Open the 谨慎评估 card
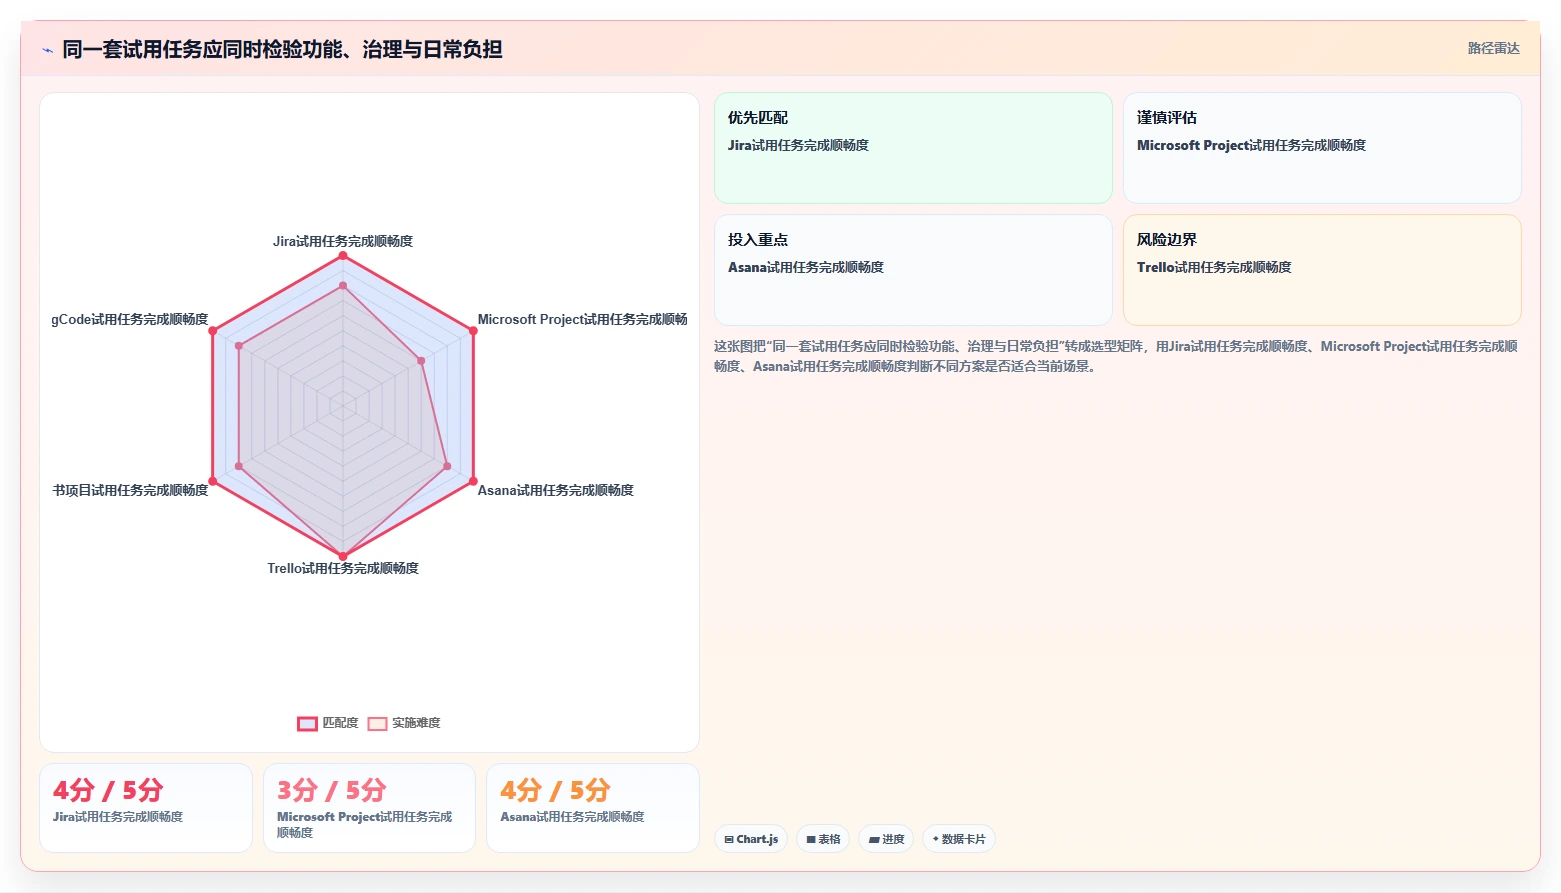1561x893 pixels. 1322,148
